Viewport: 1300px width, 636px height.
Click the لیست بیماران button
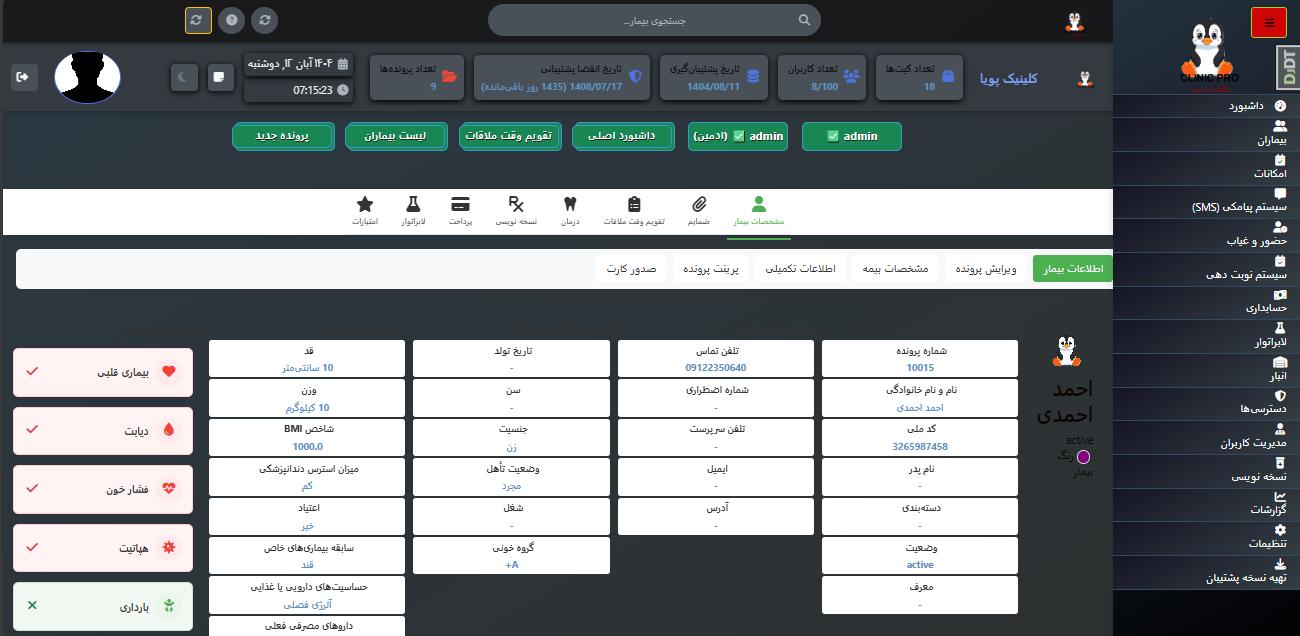pos(397,136)
